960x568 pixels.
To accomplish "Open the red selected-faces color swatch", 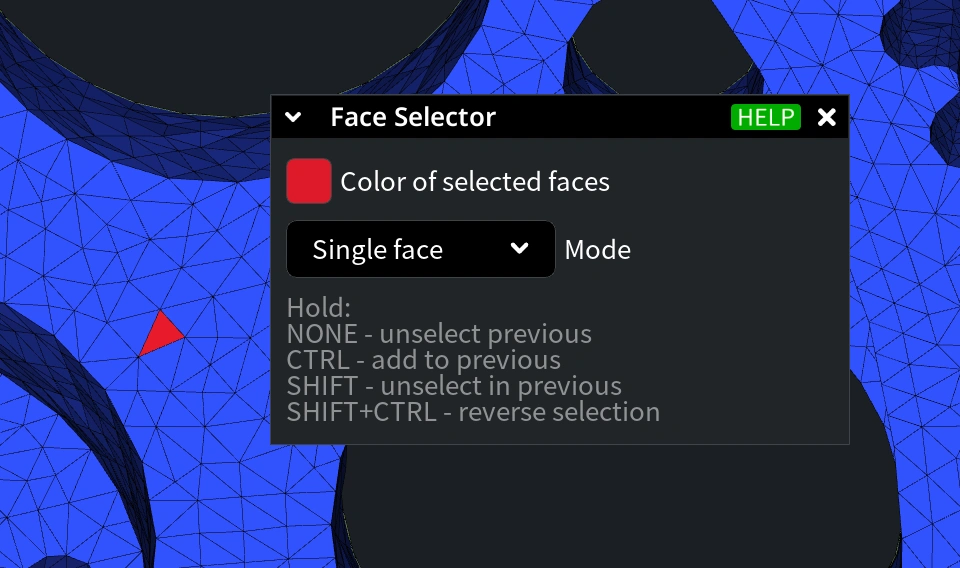I will click(x=309, y=181).
